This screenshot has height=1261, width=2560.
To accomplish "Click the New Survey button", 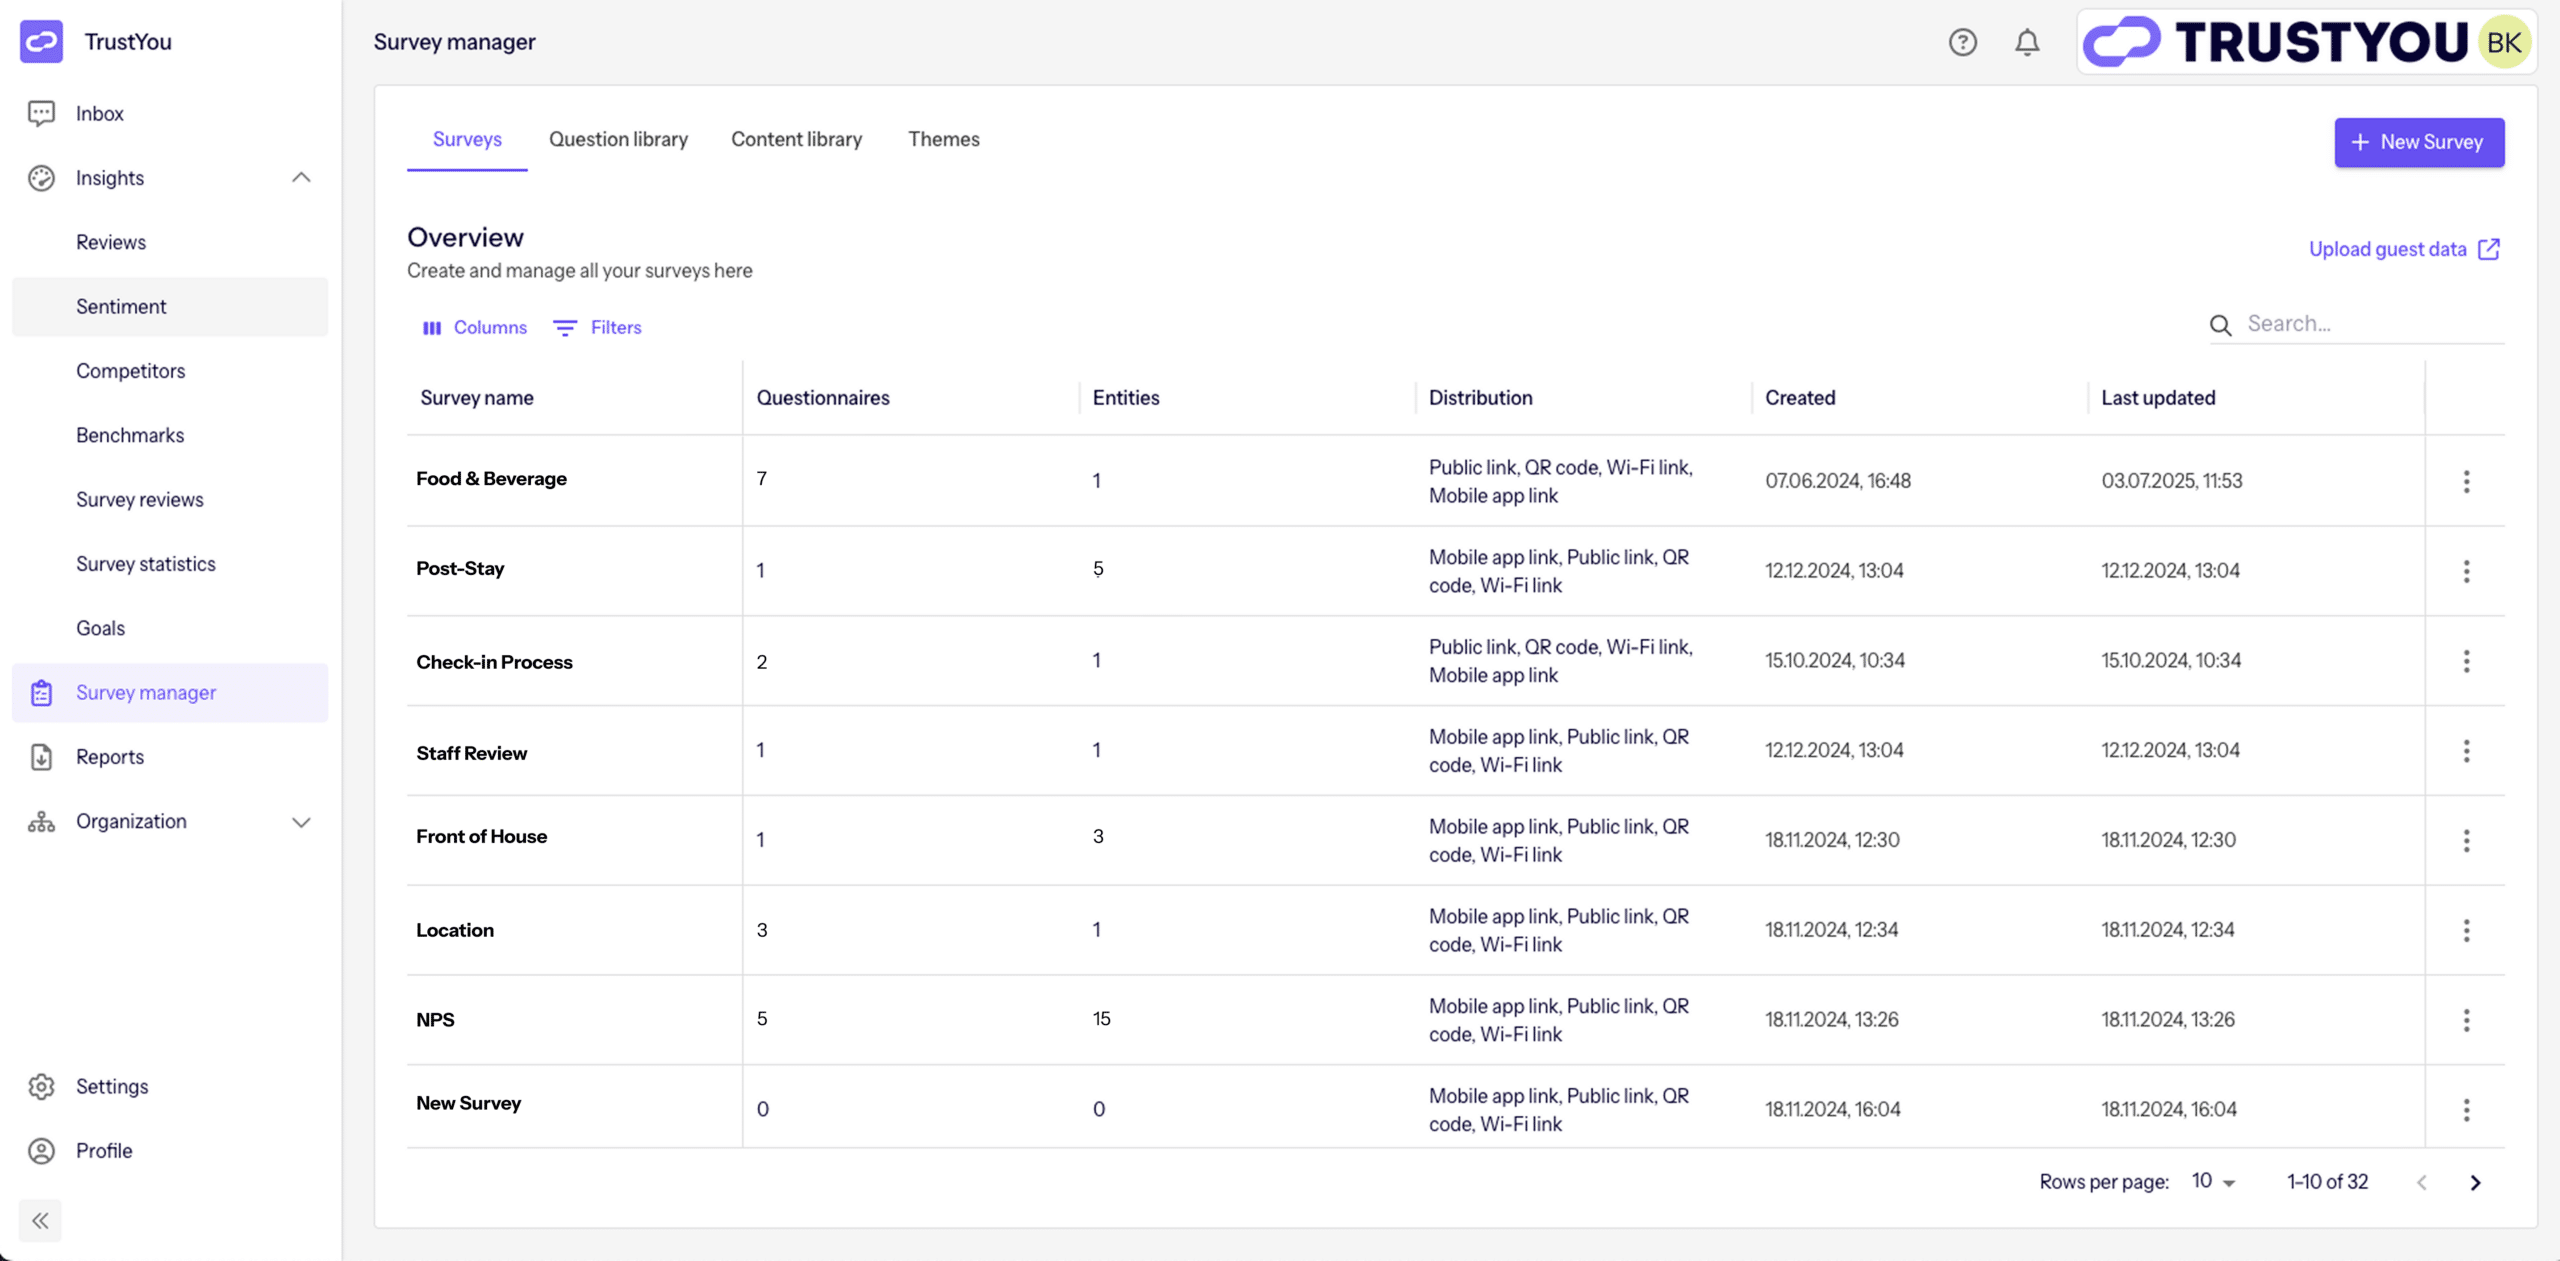I will click(x=2418, y=142).
